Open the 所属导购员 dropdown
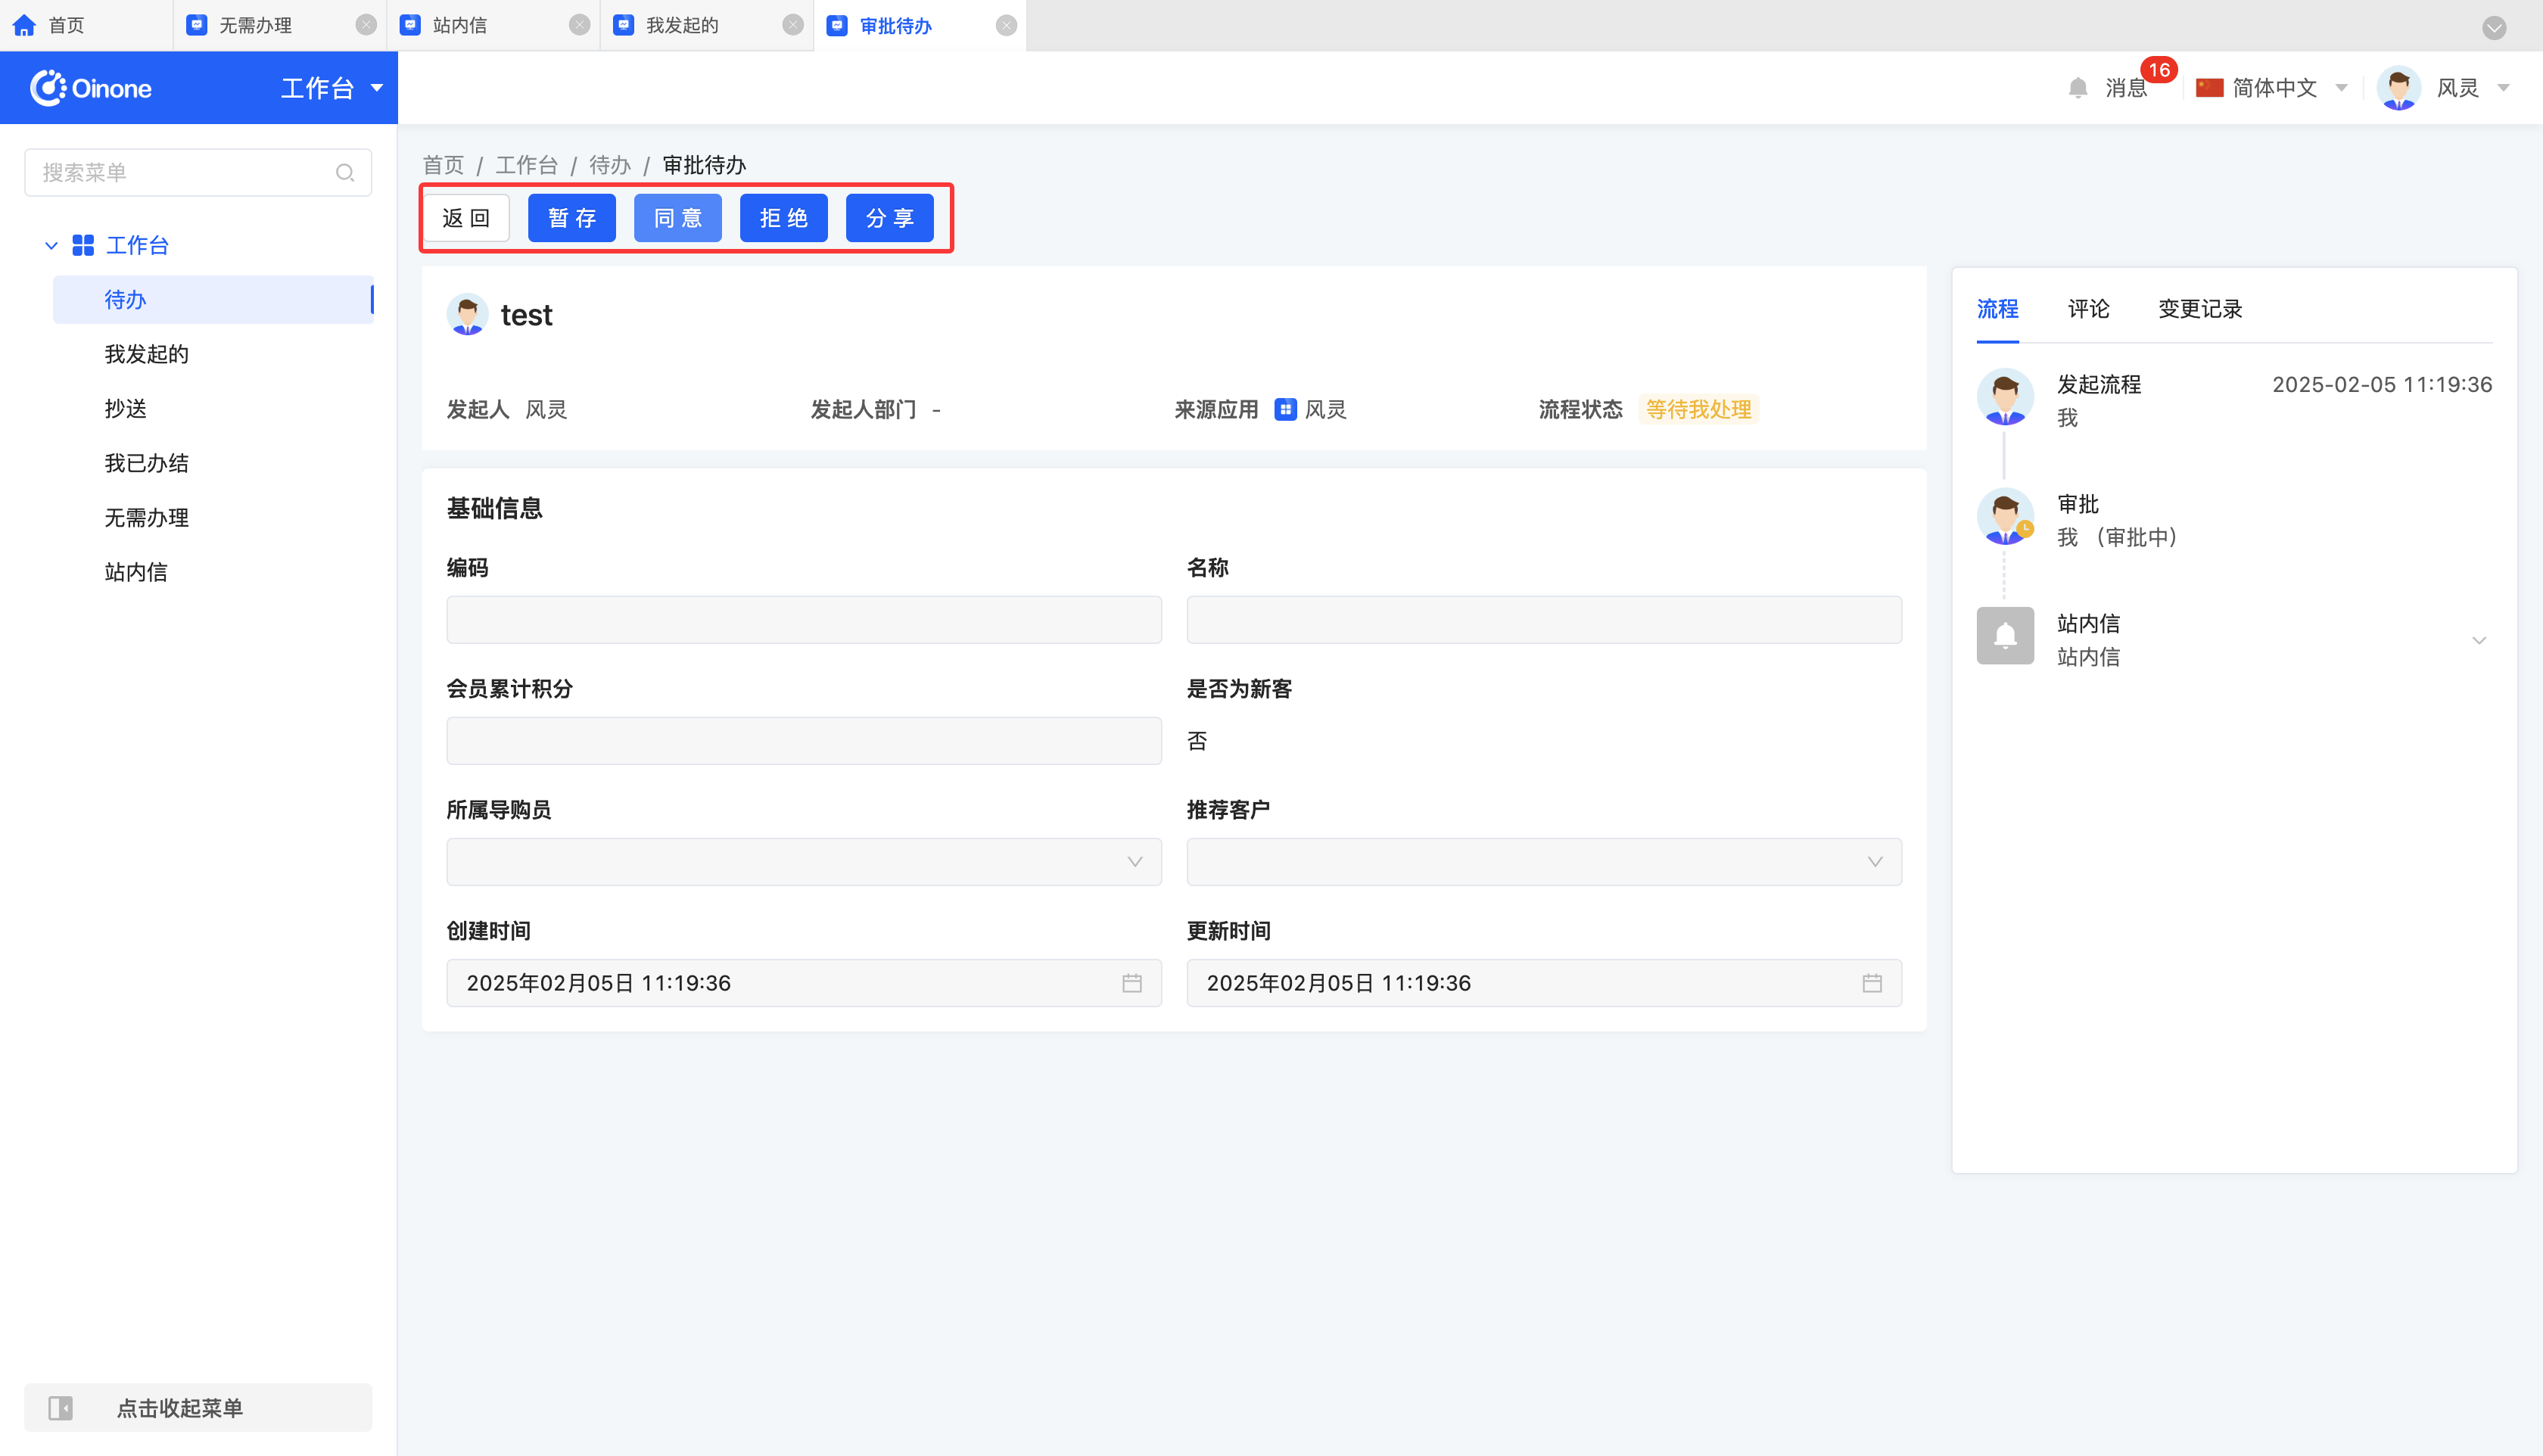Viewport: 2543px width, 1456px height. pyautogui.click(x=803, y=862)
